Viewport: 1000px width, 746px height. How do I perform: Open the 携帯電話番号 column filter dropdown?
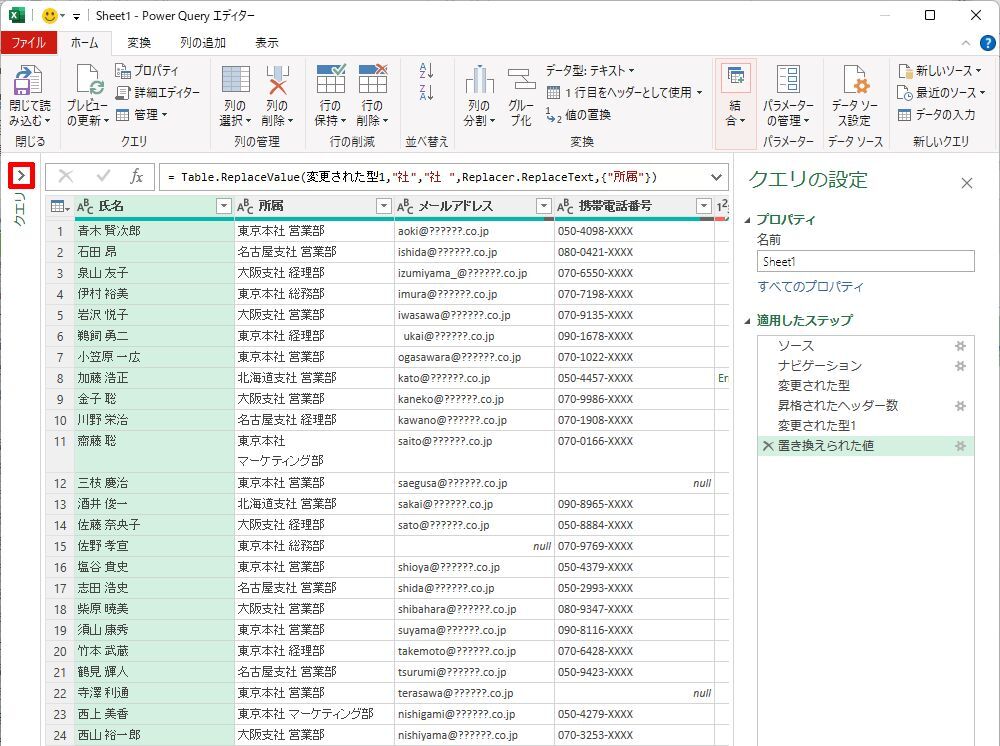click(703, 206)
